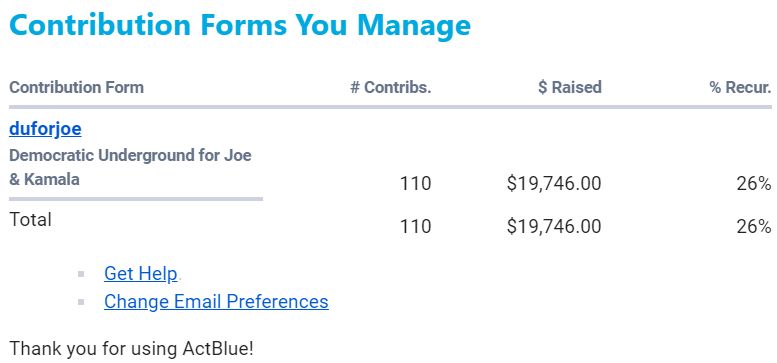The height and width of the screenshot is (363, 777).
Task: Open Change Email Preferences link
Action: click(x=216, y=301)
